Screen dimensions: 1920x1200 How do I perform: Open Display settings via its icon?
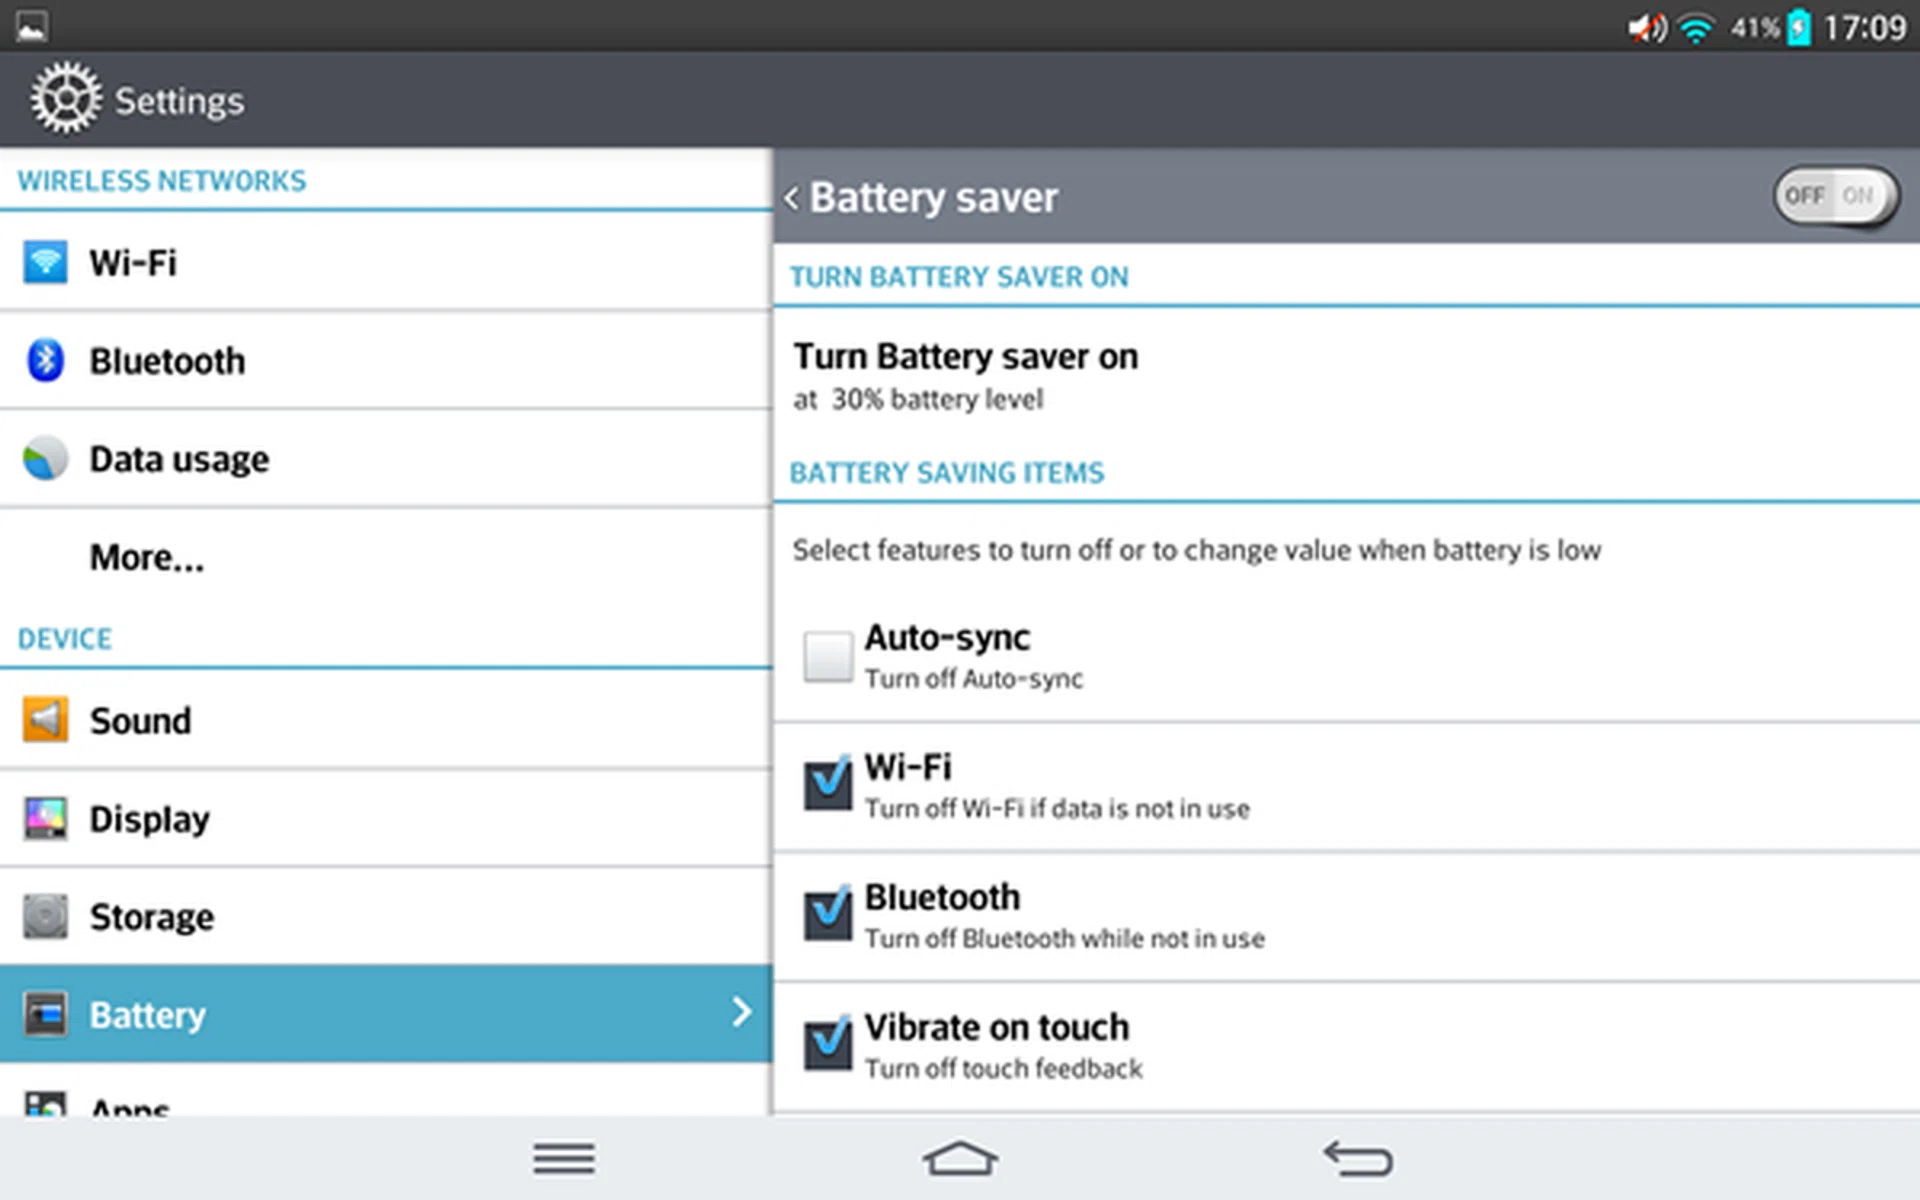click(45, 818)
